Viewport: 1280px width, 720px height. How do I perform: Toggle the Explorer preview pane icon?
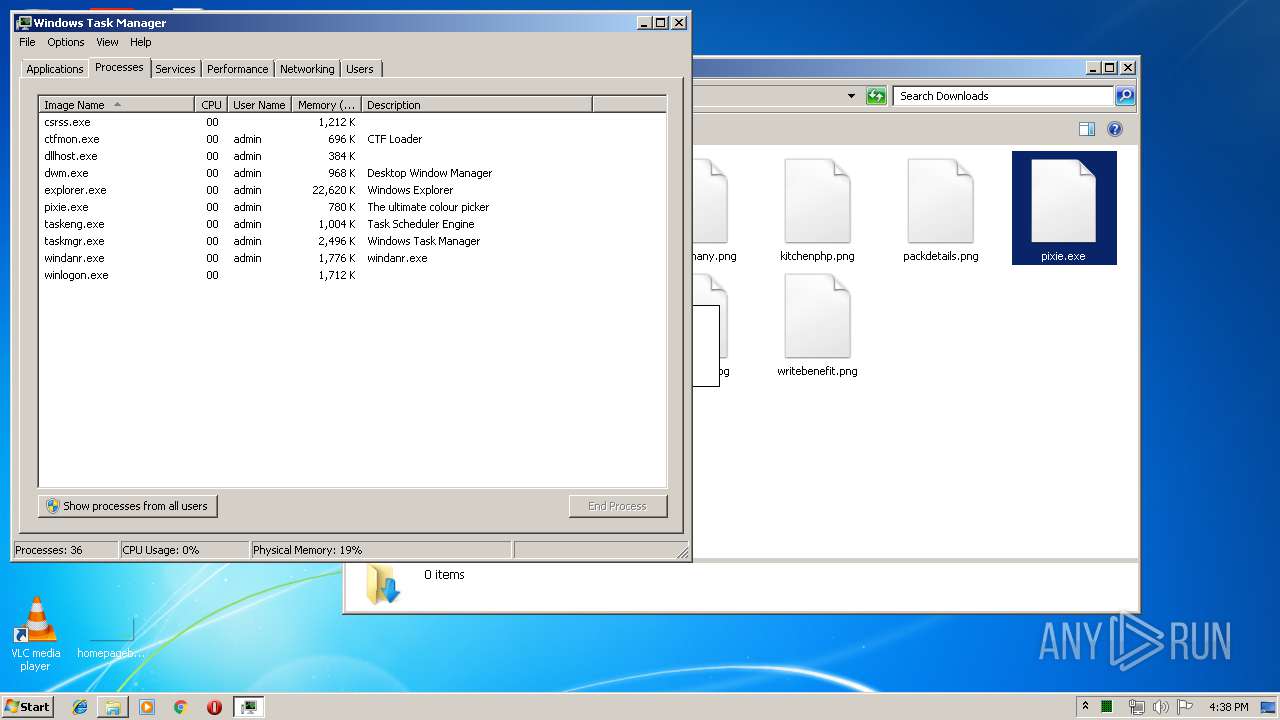coord(1087,129)
